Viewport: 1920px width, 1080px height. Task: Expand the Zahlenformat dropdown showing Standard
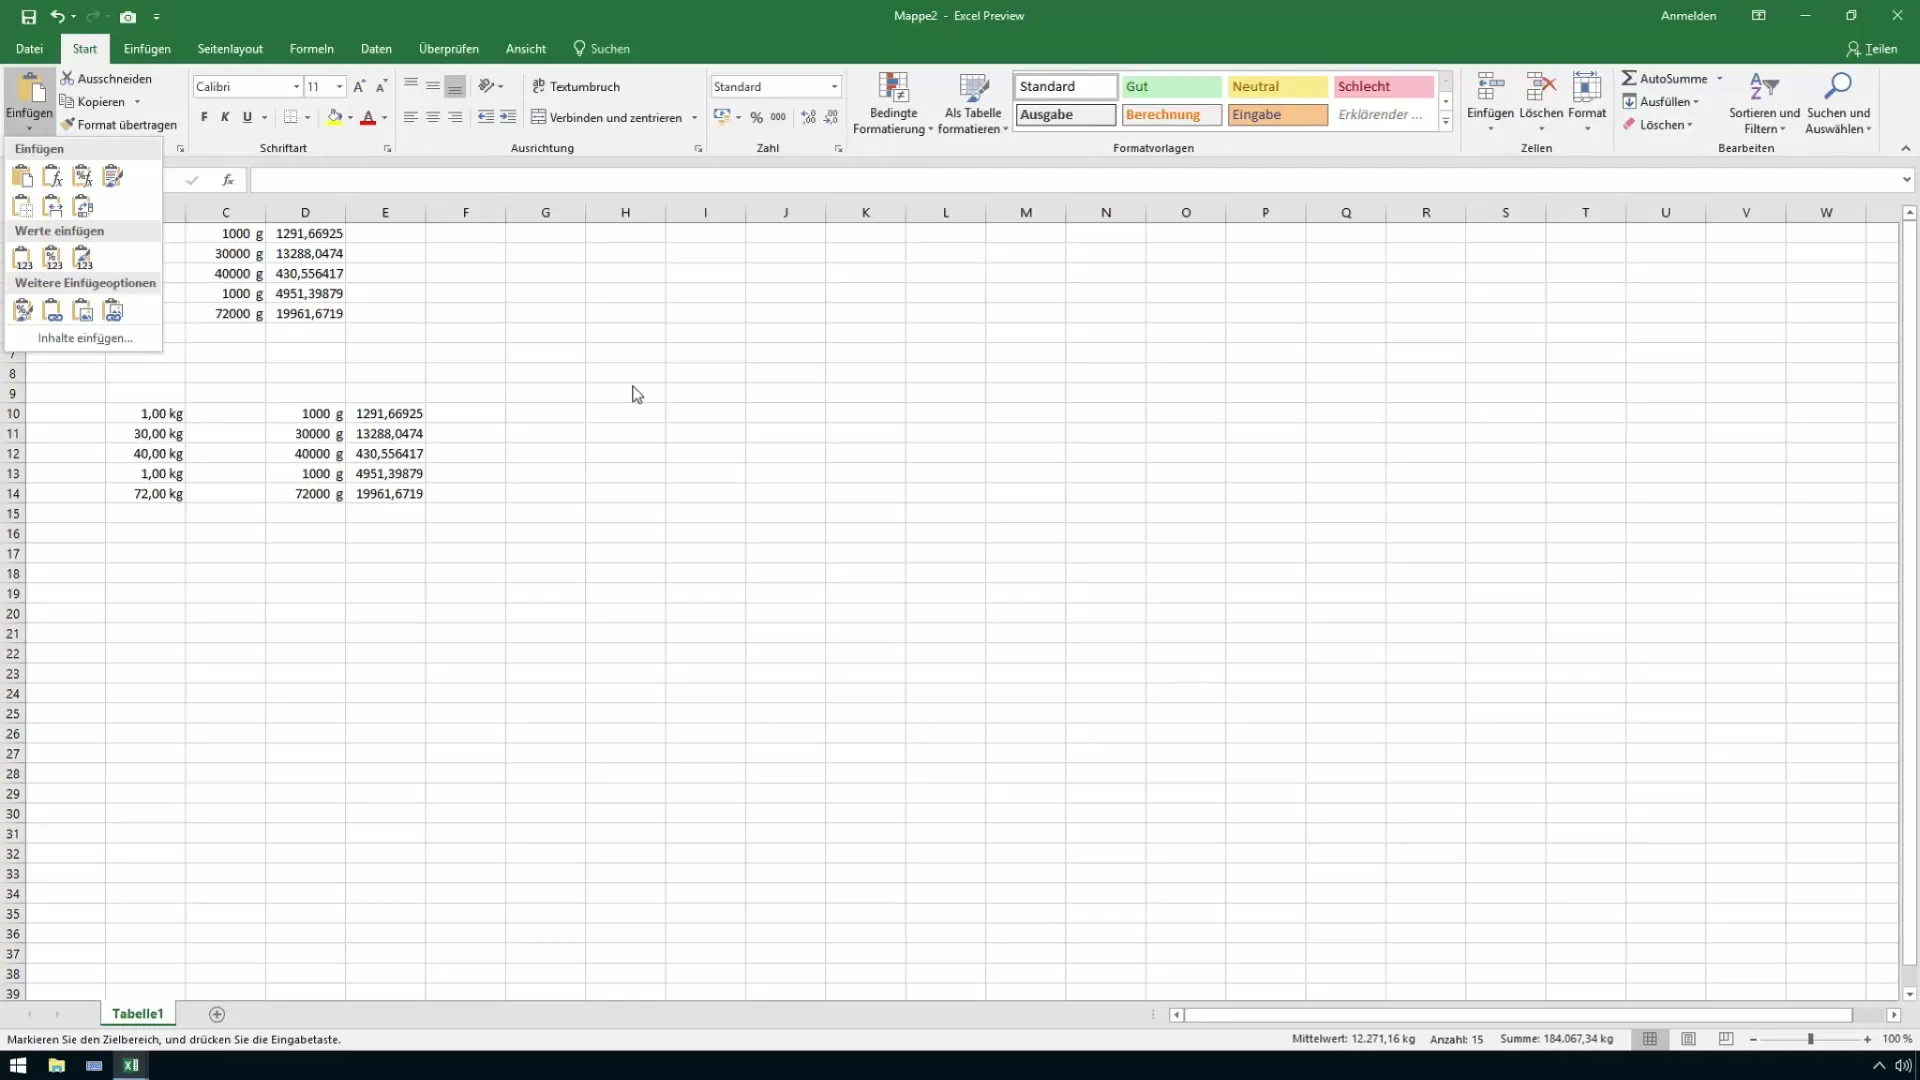tap(833, 86)
